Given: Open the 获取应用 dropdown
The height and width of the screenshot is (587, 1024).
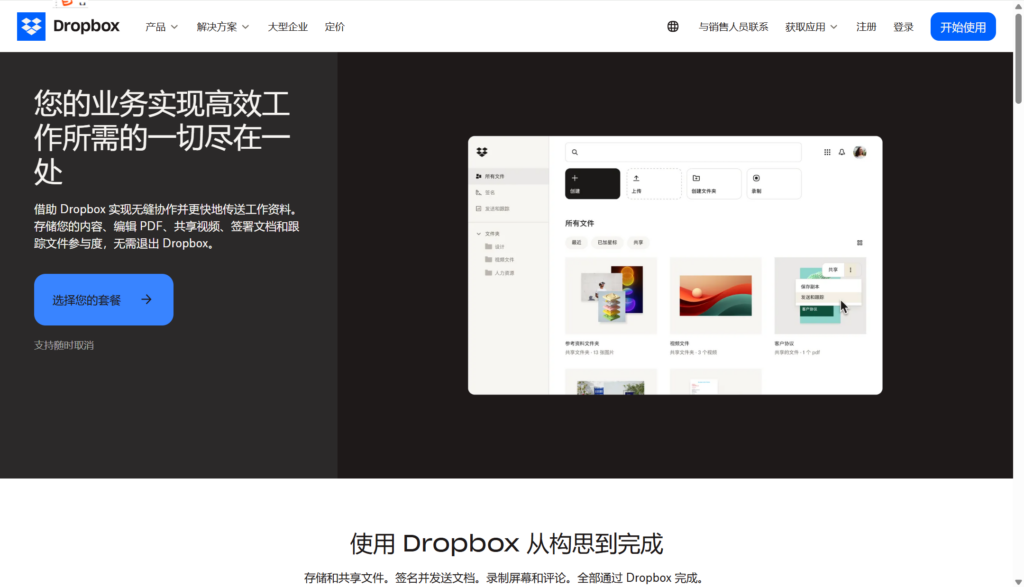Looking at the screenshot, I should pos(811,27).
